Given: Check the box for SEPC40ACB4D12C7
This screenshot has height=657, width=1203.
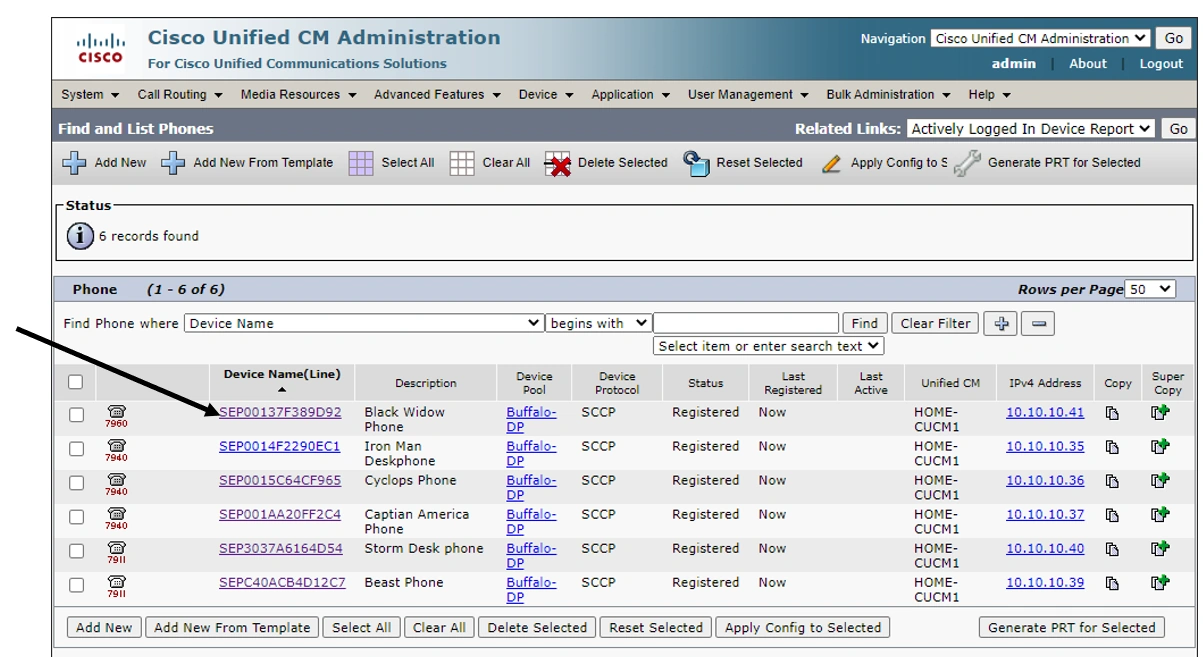Looking at the screenshot, I should click(76, 586).
